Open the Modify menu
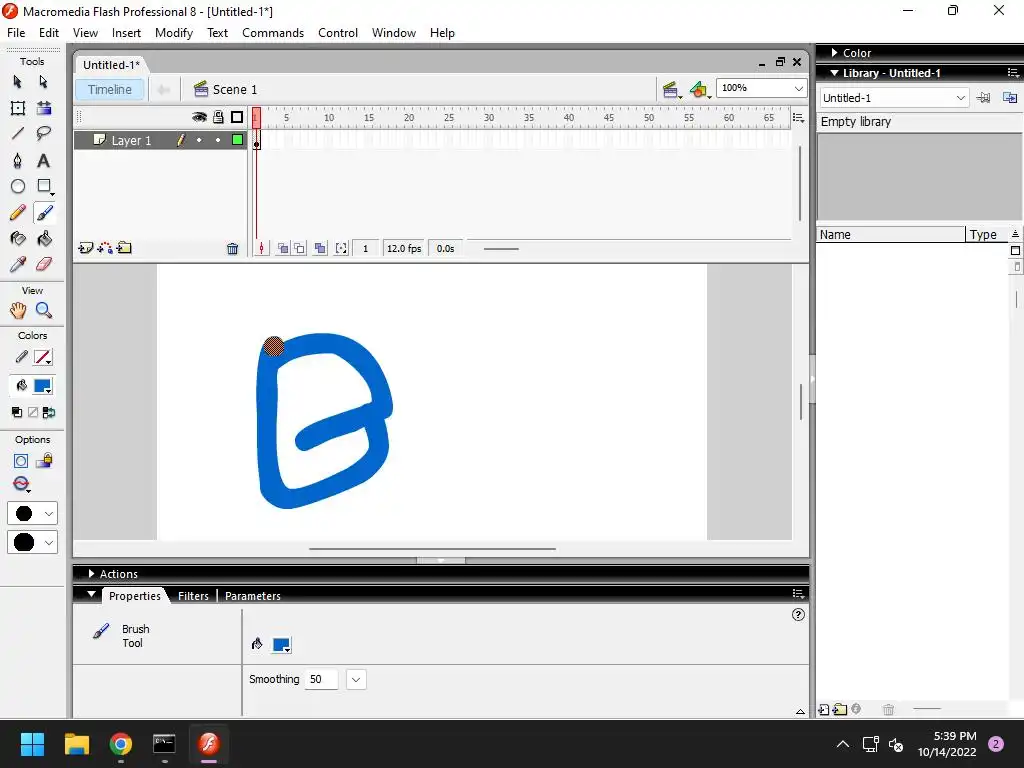The width and height of the screenshot is (1024, 768). 174,33
